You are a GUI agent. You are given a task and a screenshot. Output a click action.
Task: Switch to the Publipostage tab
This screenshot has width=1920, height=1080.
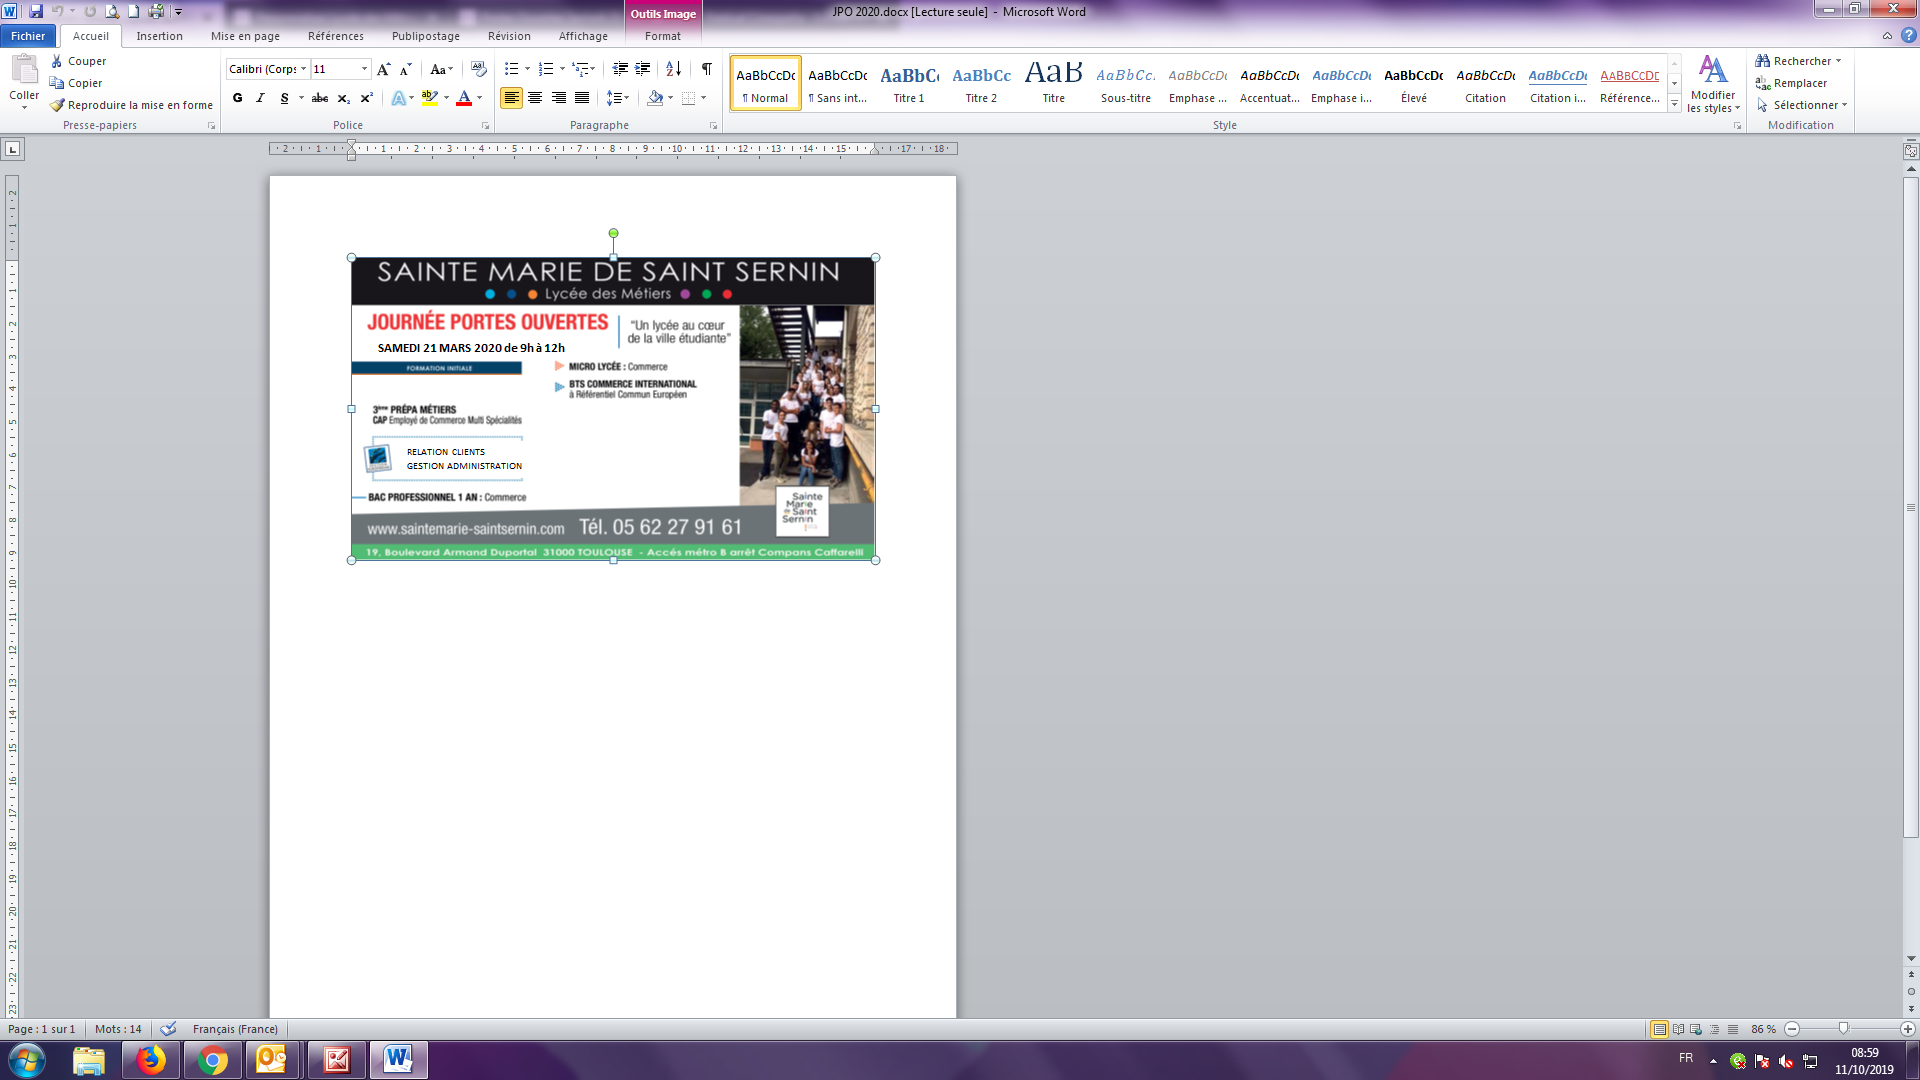(x=426, y=36)
